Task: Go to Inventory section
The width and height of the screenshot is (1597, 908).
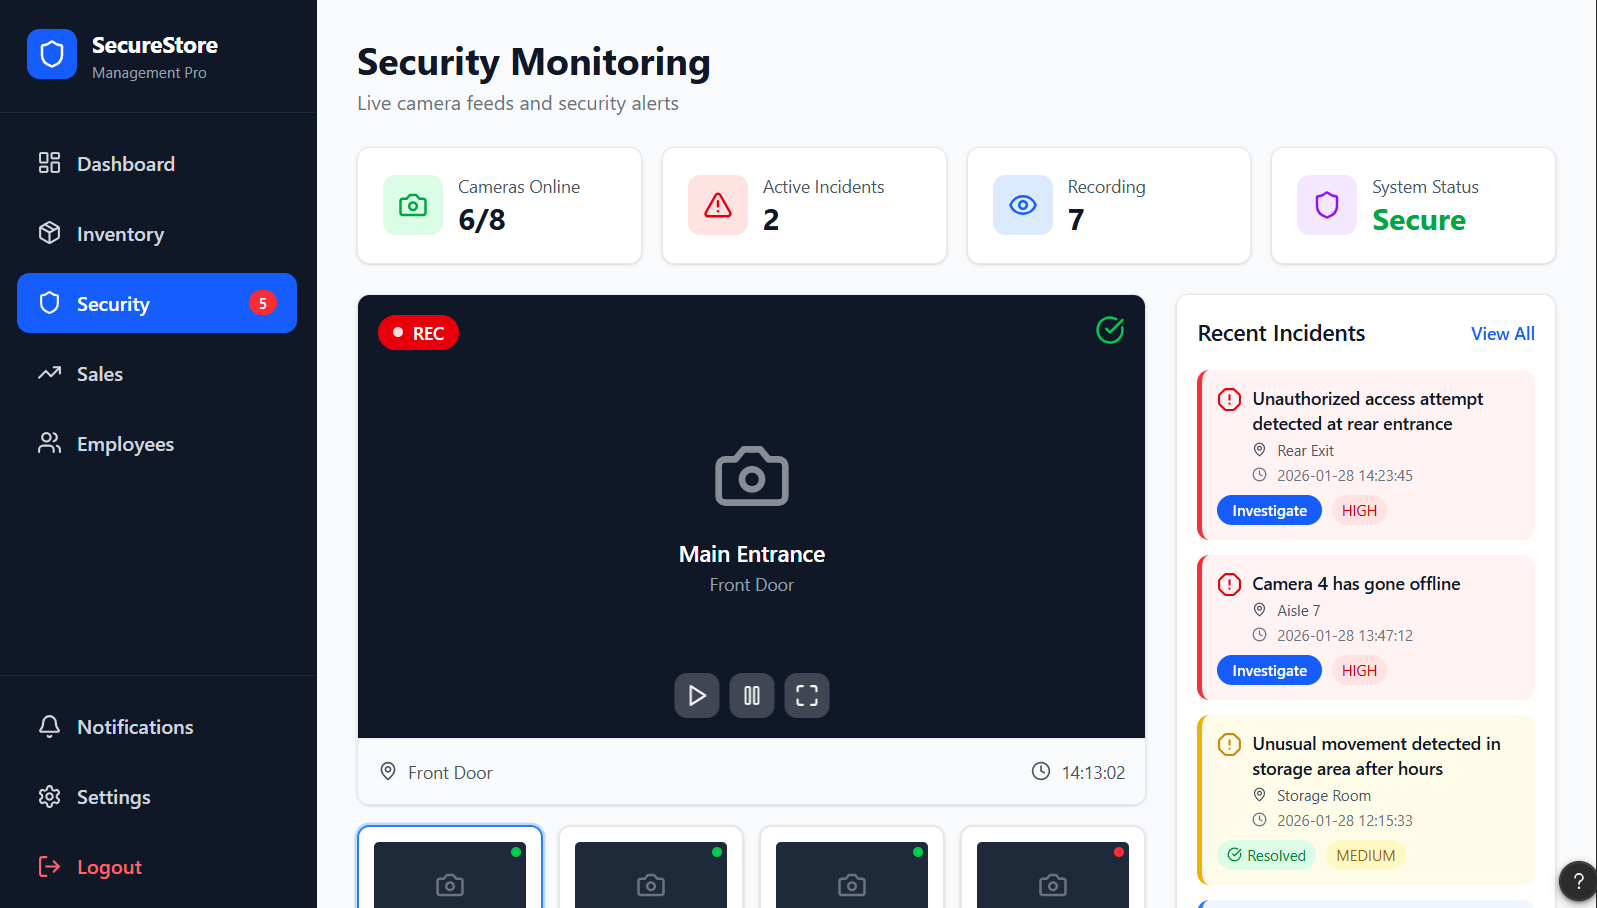Action: (x=157, y=234)
